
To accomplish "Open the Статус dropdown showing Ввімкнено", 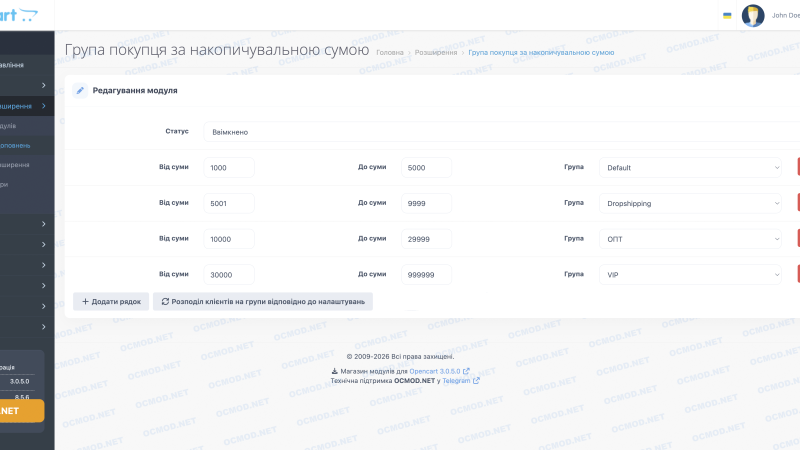I will click(502, 132).
